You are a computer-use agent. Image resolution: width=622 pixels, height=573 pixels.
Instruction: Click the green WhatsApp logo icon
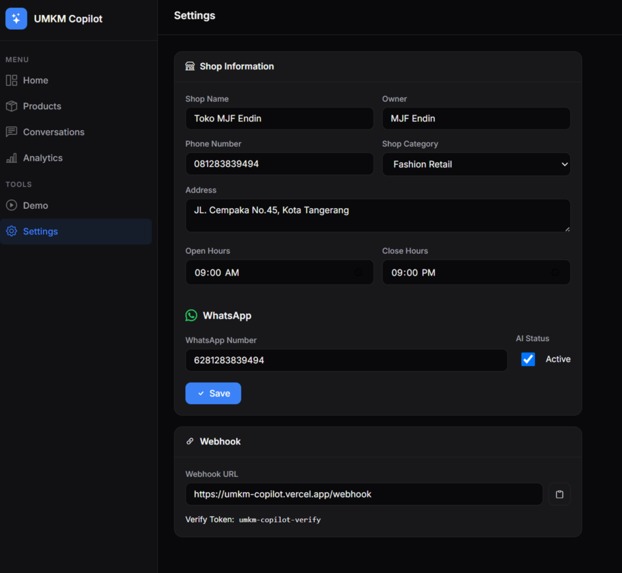[191, 315]
